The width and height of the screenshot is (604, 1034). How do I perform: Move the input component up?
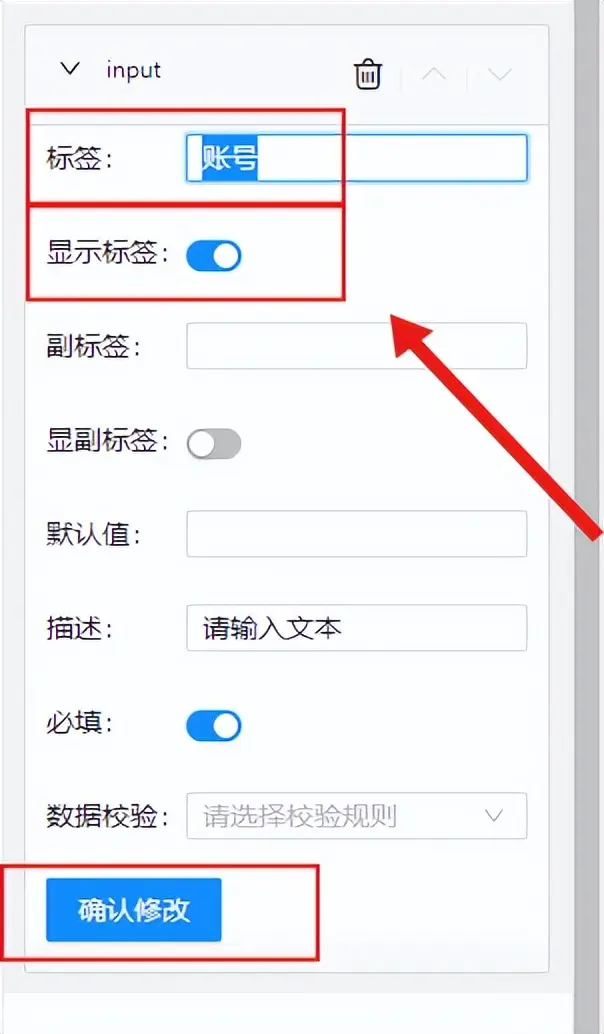click(x=433, y=74)
